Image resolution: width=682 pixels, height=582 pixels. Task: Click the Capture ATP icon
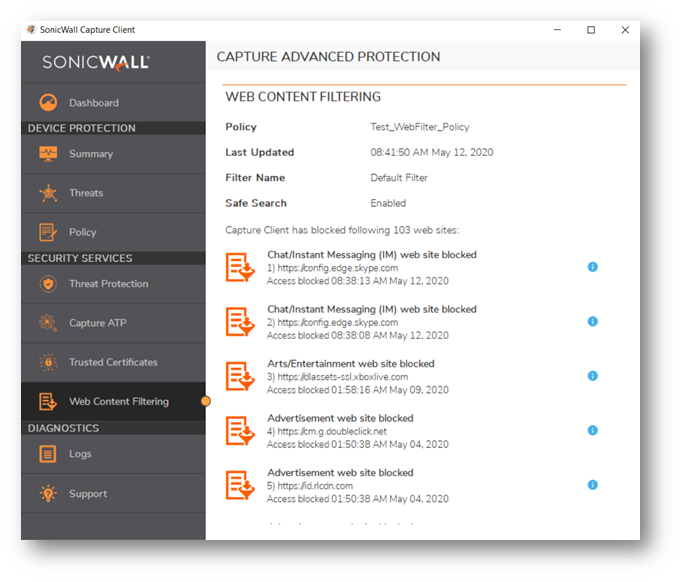(x=48, y=323)
